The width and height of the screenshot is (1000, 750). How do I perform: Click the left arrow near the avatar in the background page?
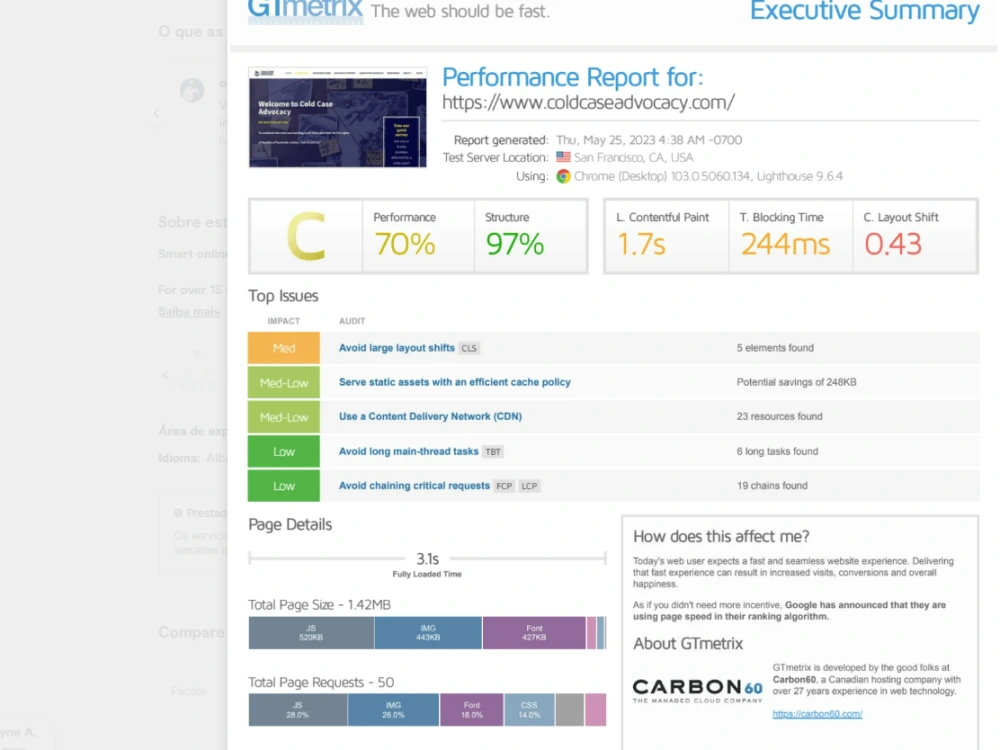pyautogui.click(x=157, y=114)
